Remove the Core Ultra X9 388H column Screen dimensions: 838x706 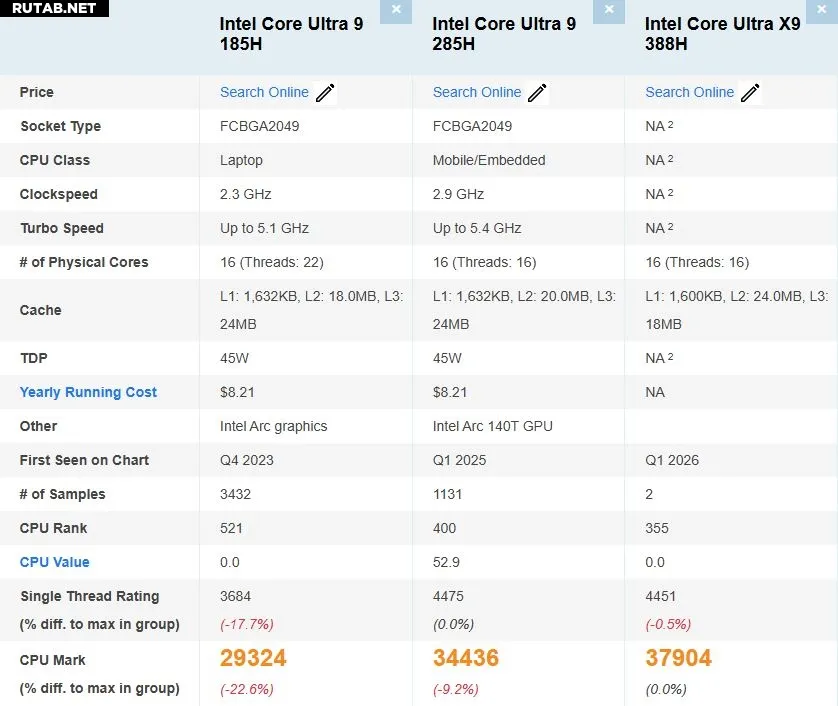tap(821, 10)
